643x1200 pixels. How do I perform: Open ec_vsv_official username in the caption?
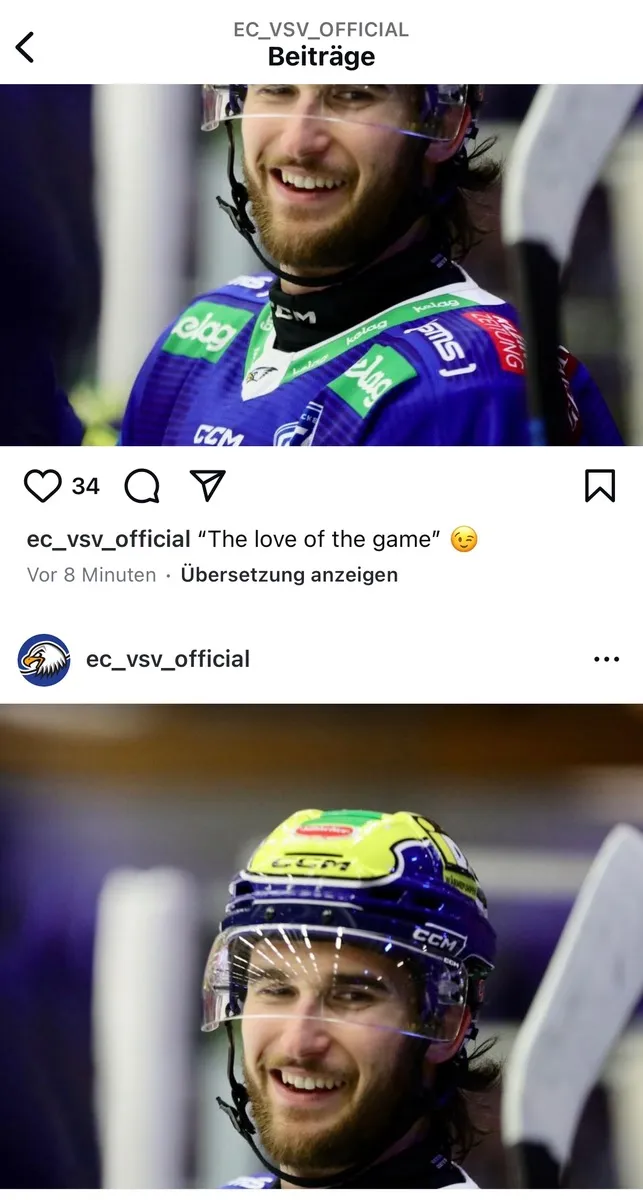(x=108, y=540)
